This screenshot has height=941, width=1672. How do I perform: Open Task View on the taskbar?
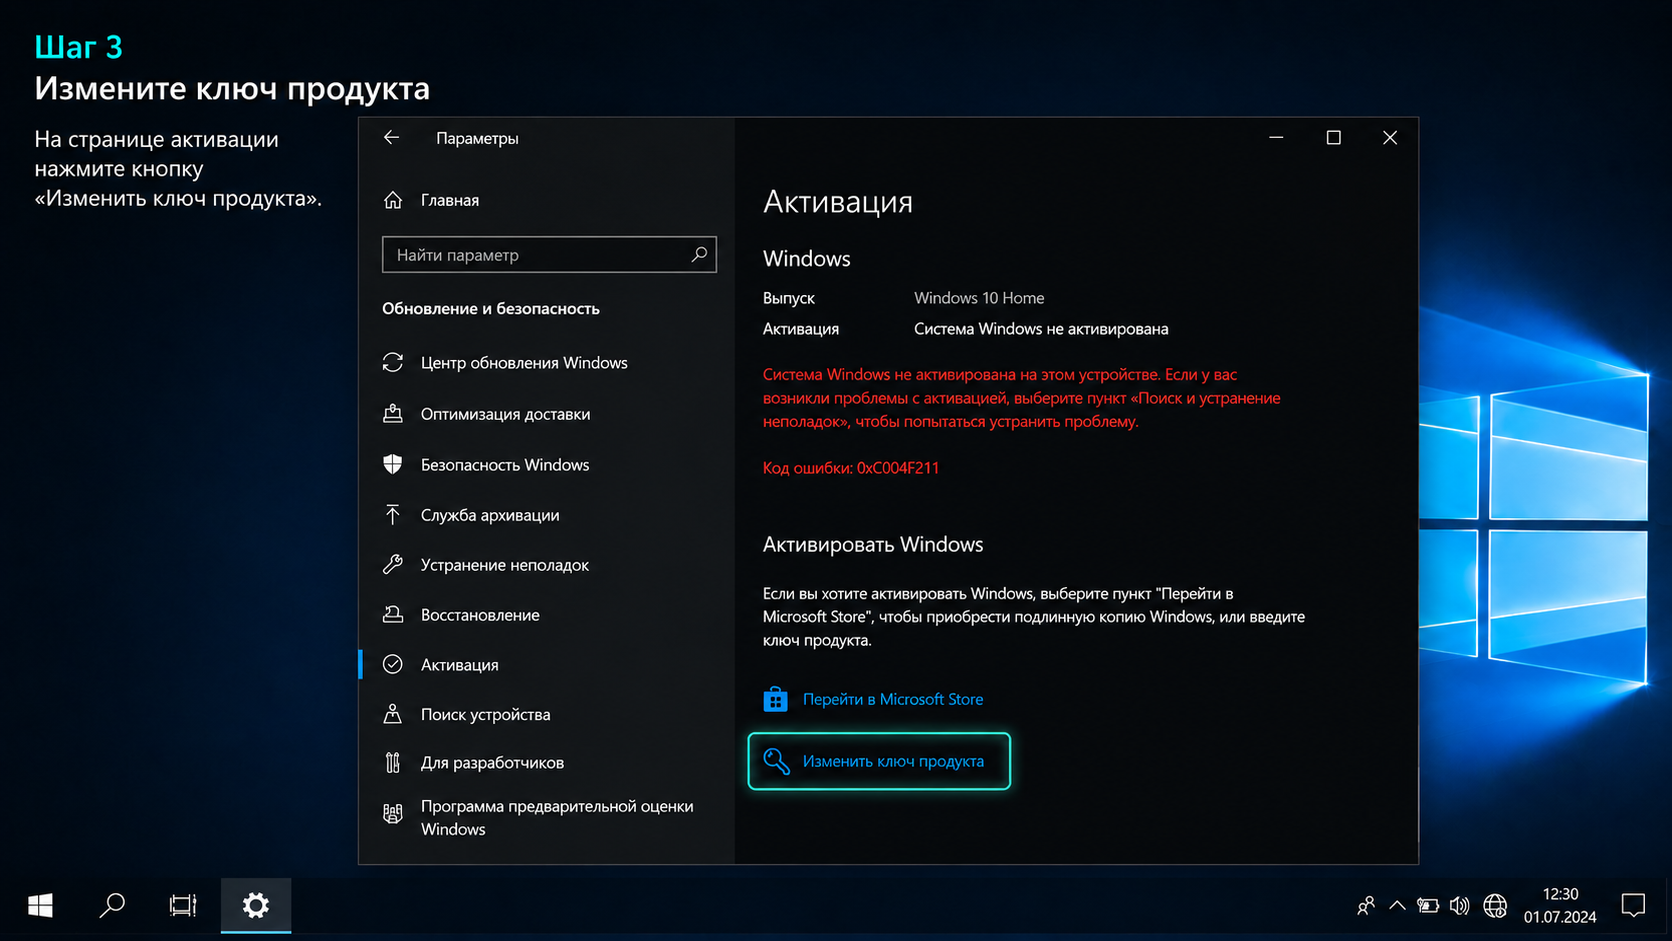(183, 906)
